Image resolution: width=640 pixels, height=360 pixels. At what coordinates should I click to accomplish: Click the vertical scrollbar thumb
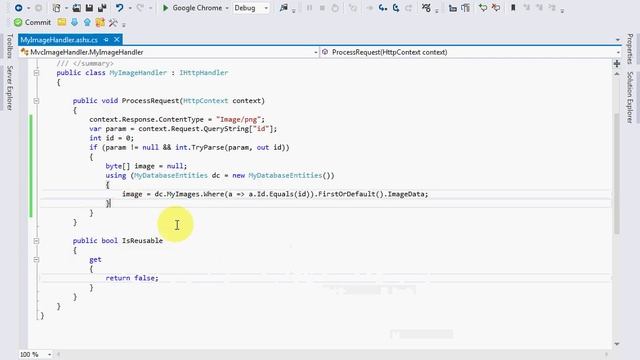pos(617,173)
